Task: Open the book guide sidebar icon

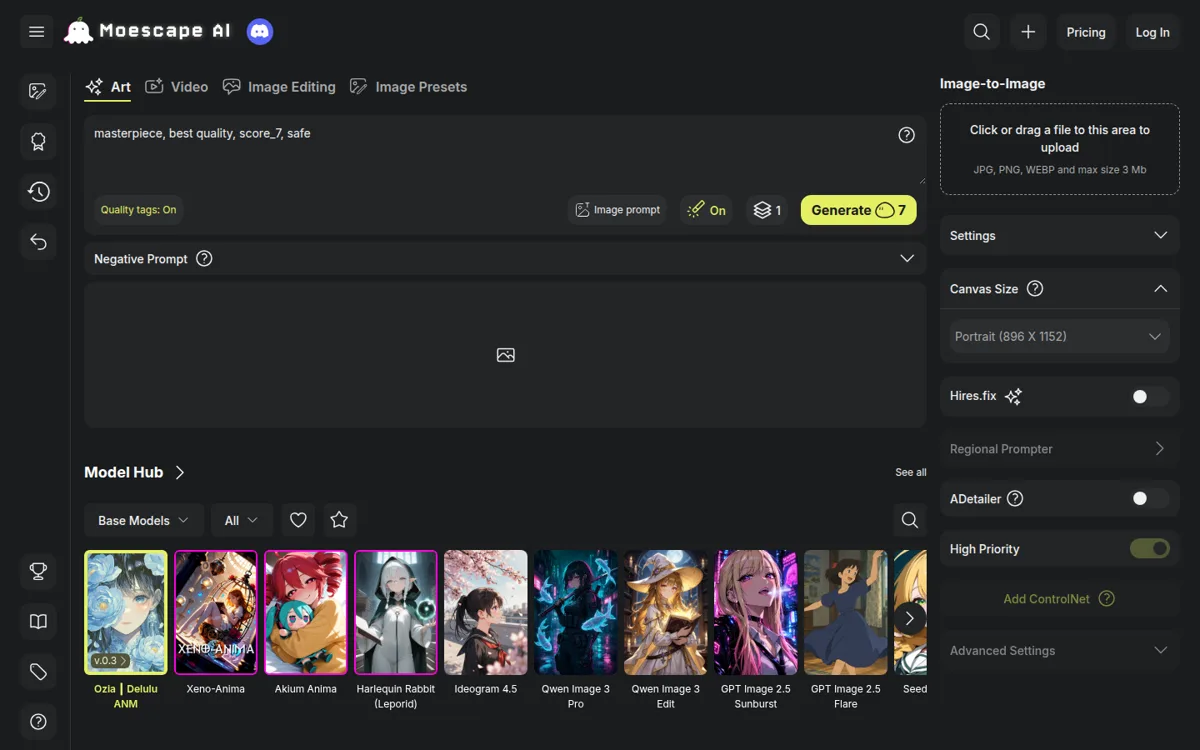Action: 38,621
